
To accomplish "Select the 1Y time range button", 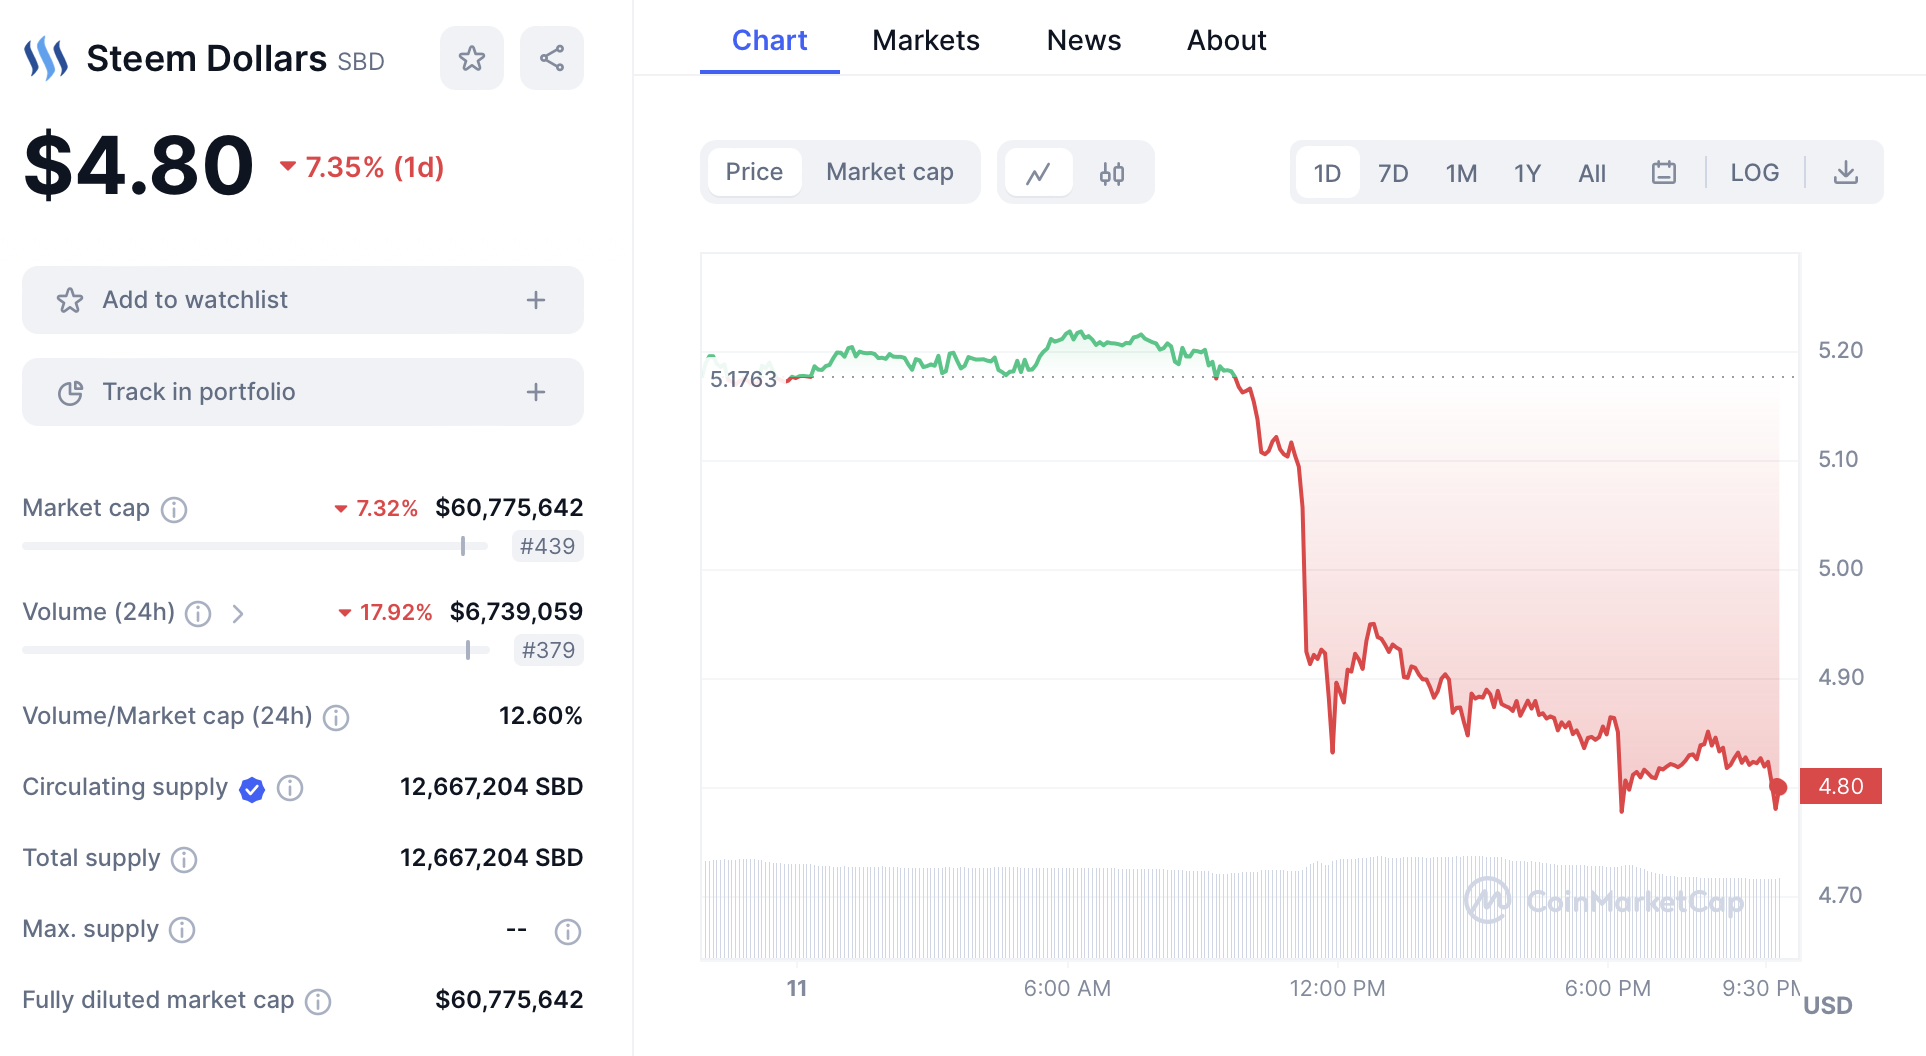I will click(1527, 174).
